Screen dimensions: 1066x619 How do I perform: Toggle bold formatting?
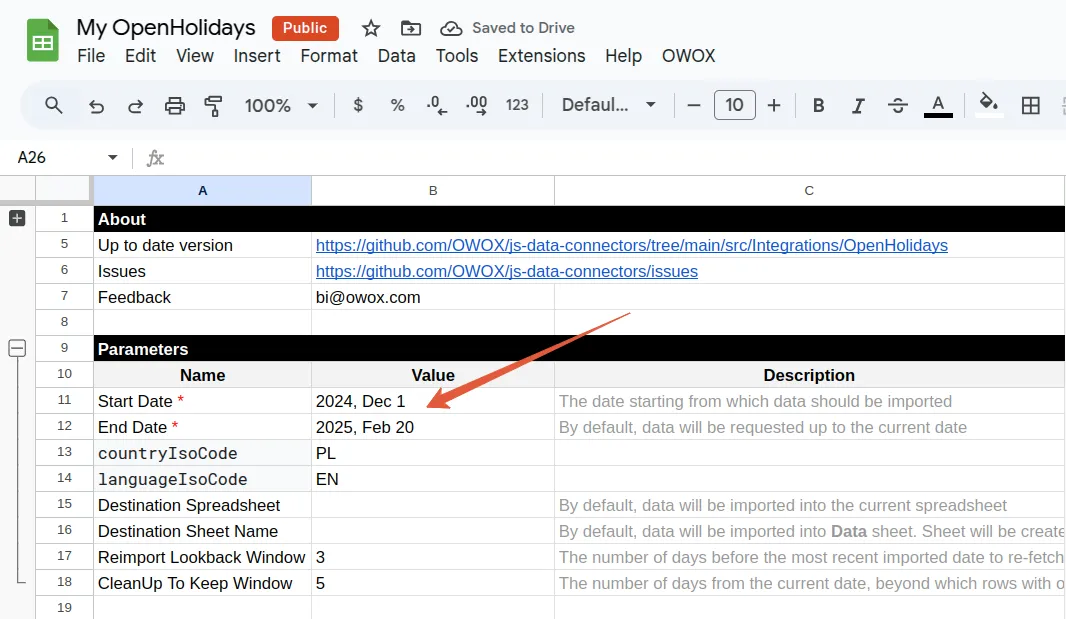pyautogui.click(x=819, y=105)
